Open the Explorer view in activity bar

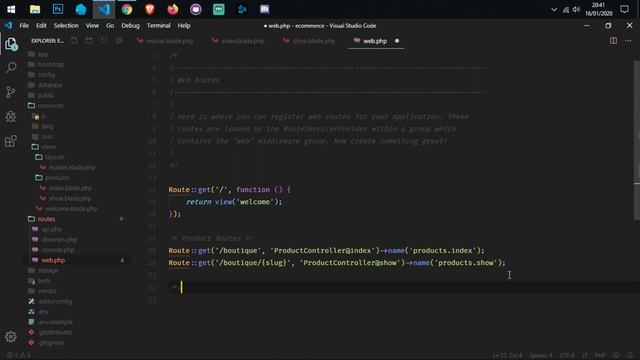click(11, 44)
